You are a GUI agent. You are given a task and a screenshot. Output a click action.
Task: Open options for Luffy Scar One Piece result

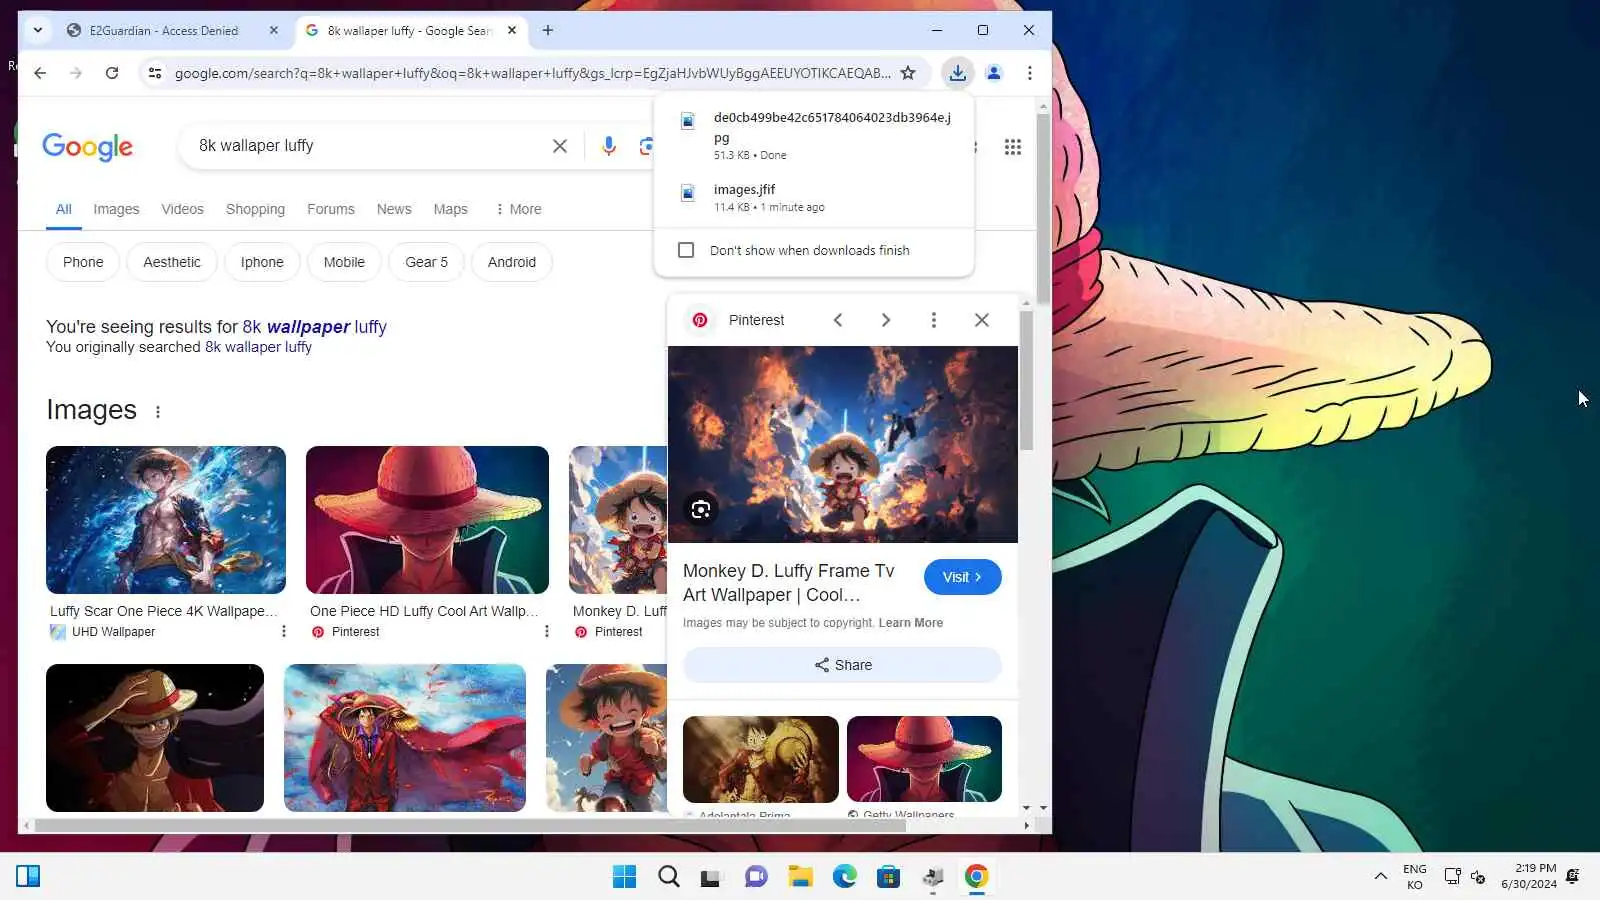pyautogui.click(x=284, y=631)
